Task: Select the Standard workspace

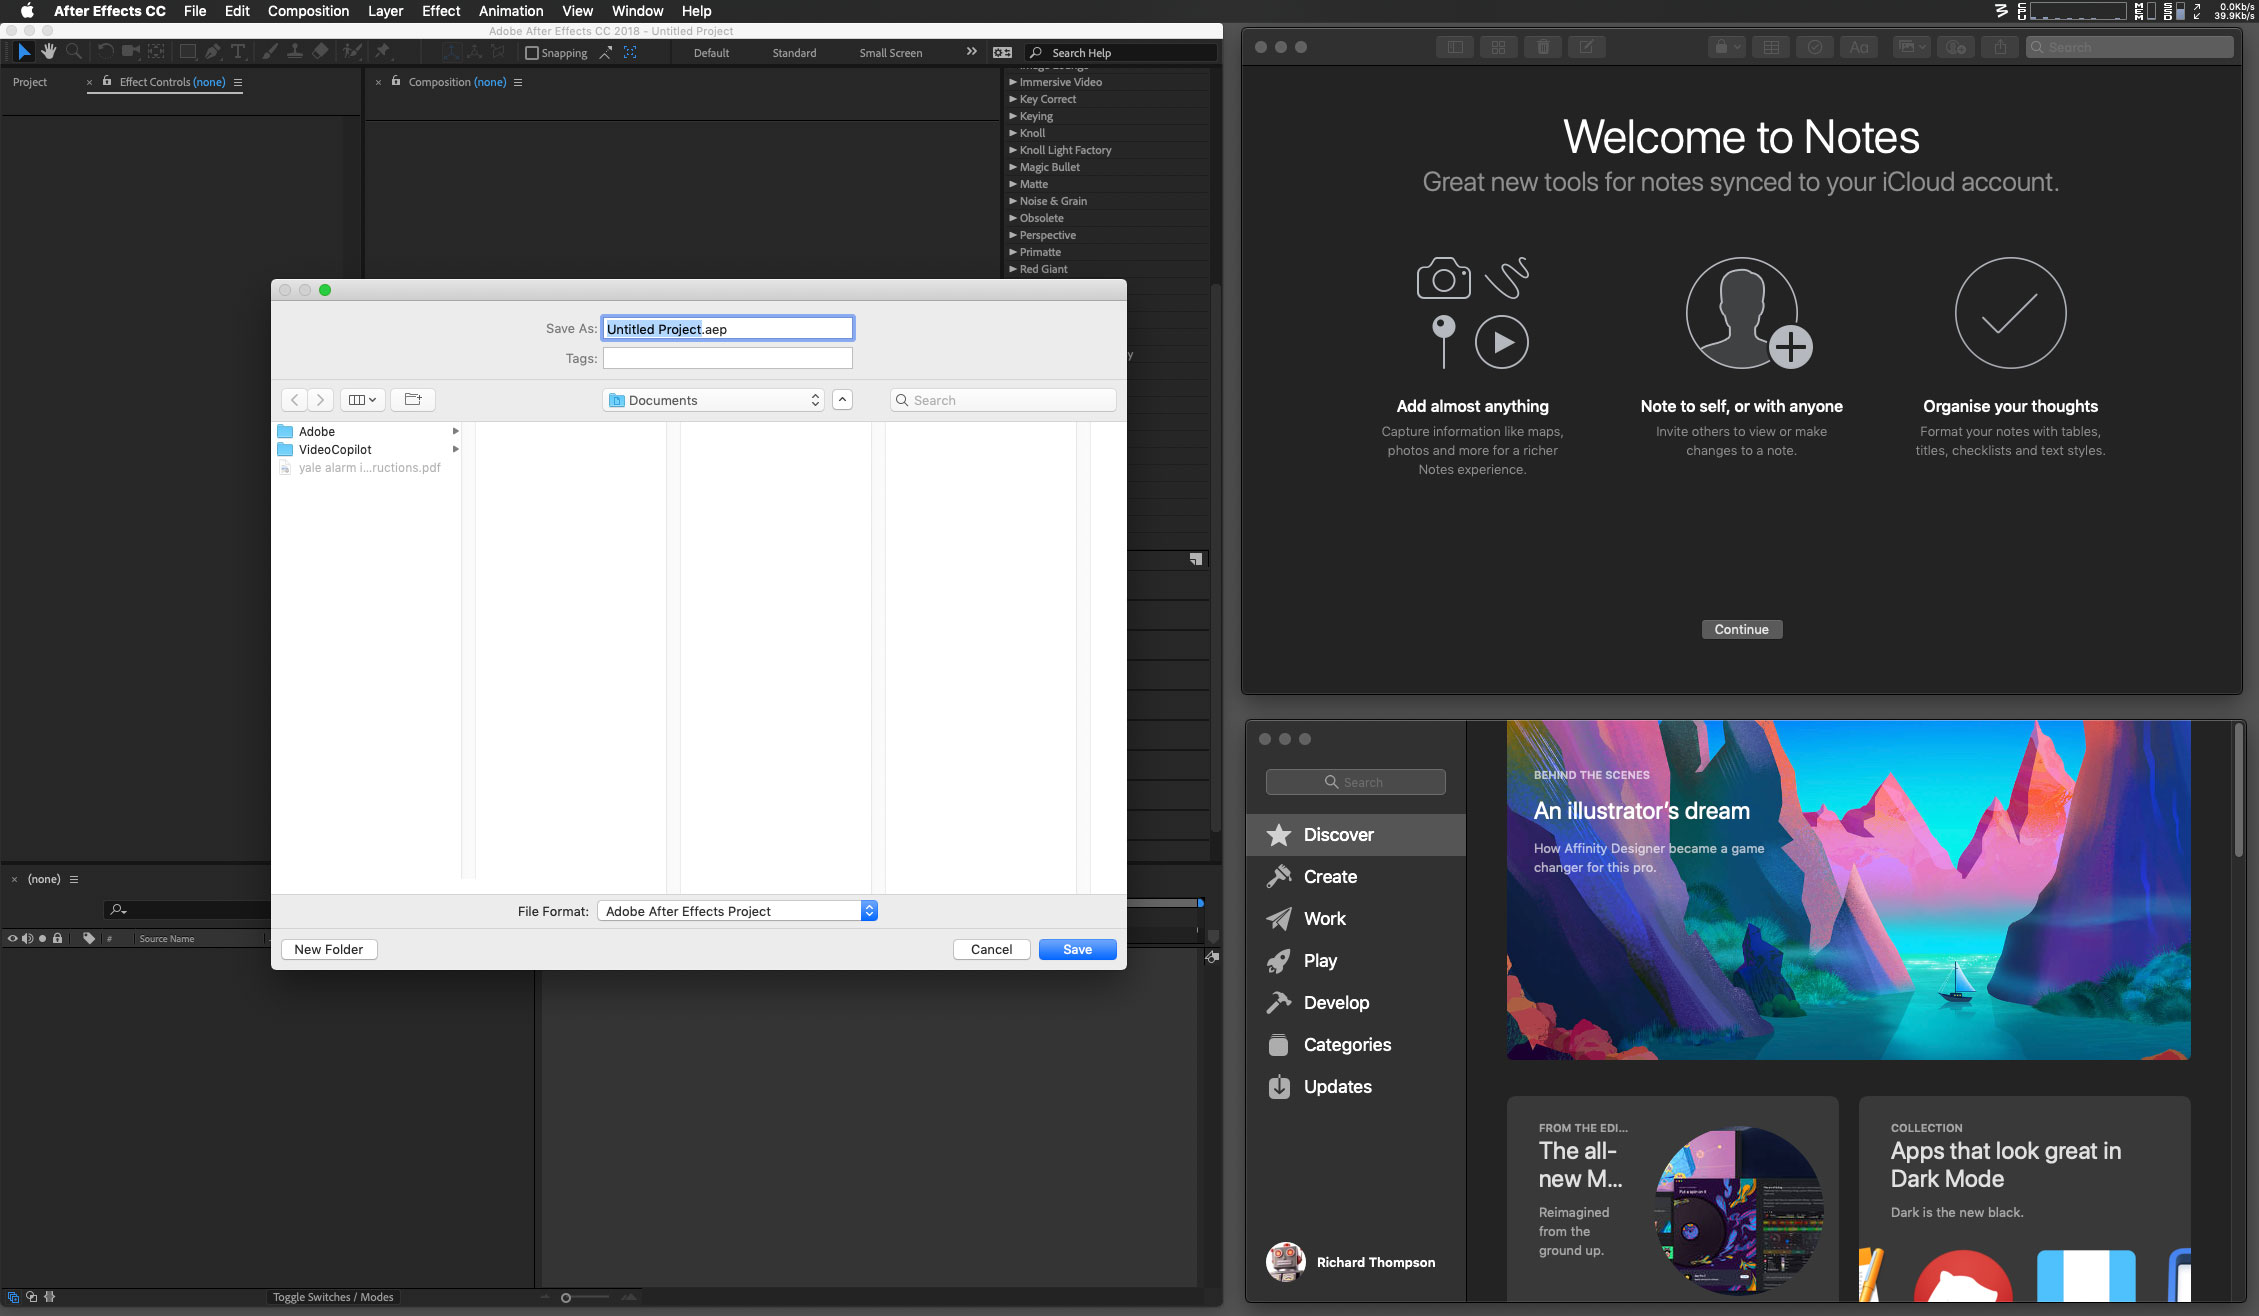Action: point(794,53)
